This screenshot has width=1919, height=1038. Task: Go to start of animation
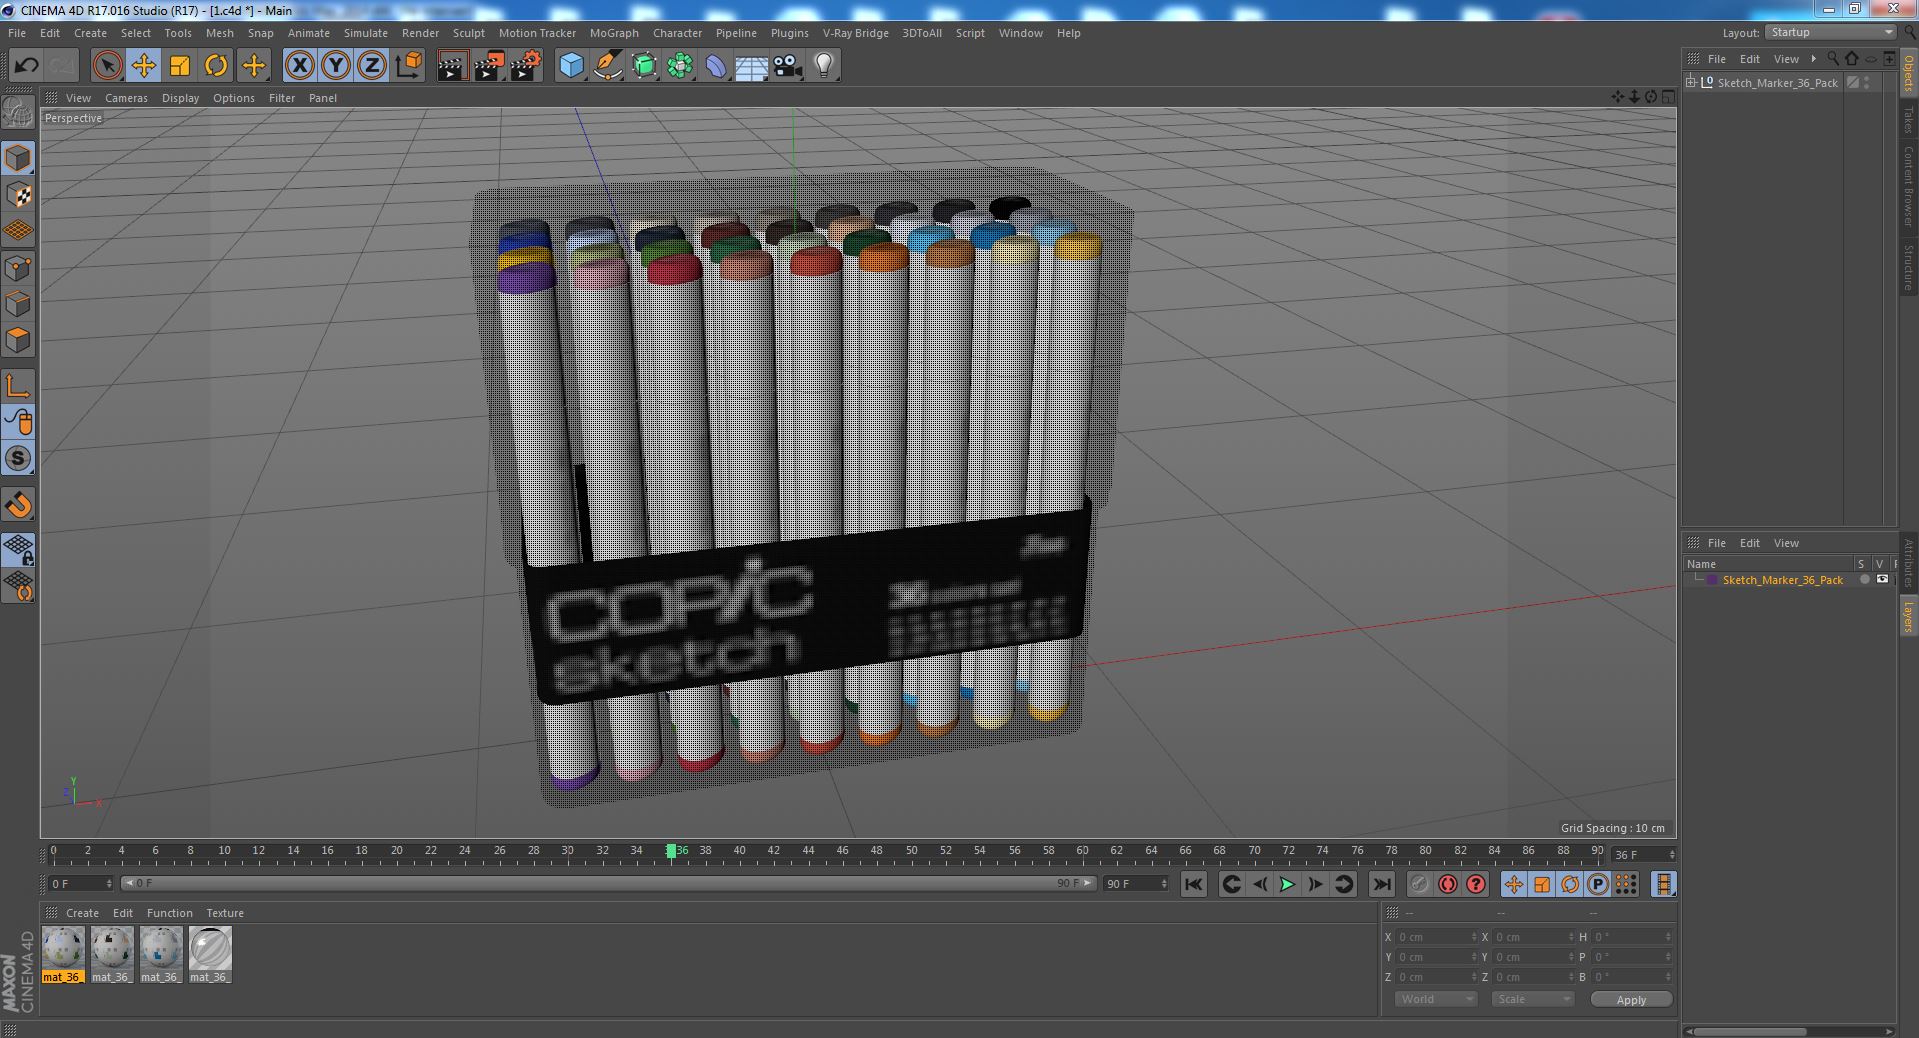pos(1193,884)
